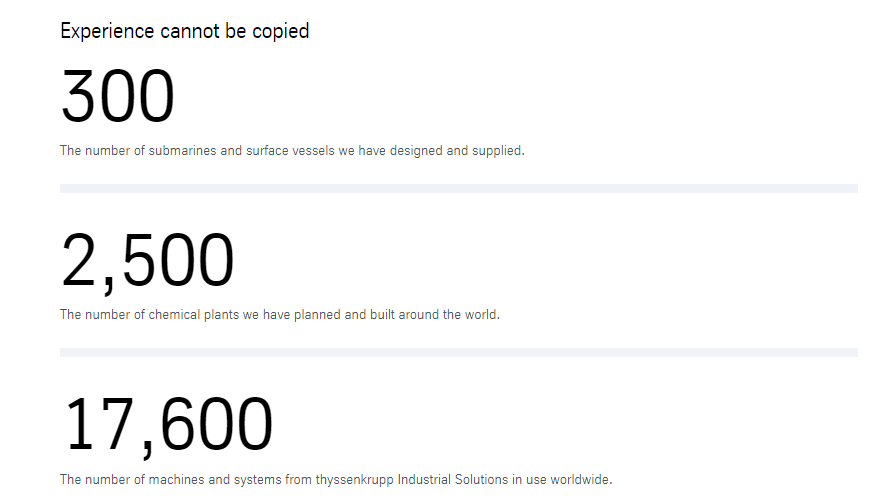Click the word 'thyssenkrupp' in last description

pyautogui.click(x=355, y=480)
